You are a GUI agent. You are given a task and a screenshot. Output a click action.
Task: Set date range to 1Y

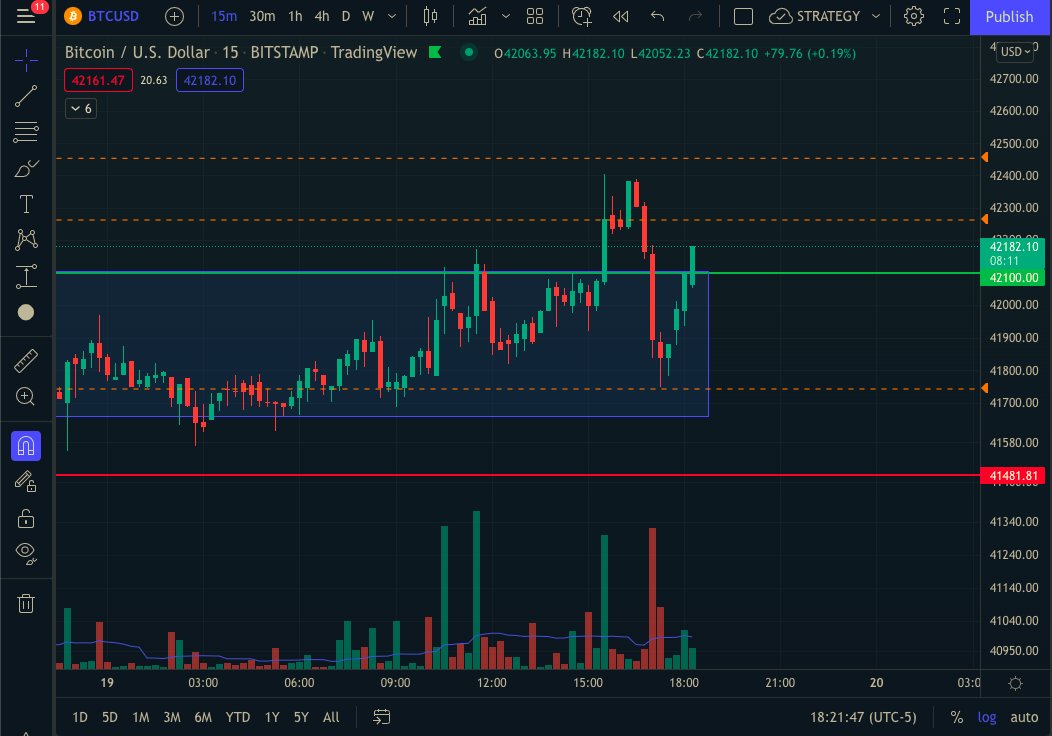(x=272, y=717)
